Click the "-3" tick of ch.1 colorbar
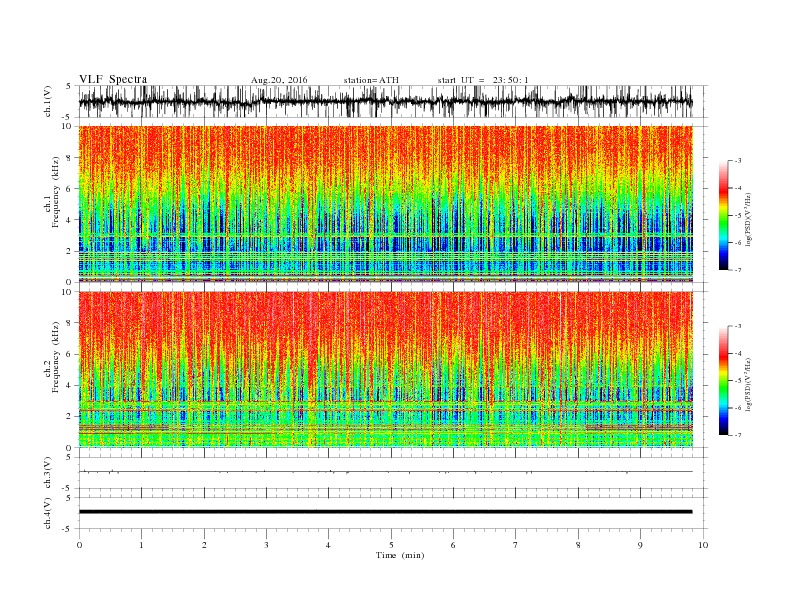Viewport: 792px width, 612px height. point(737,161)
